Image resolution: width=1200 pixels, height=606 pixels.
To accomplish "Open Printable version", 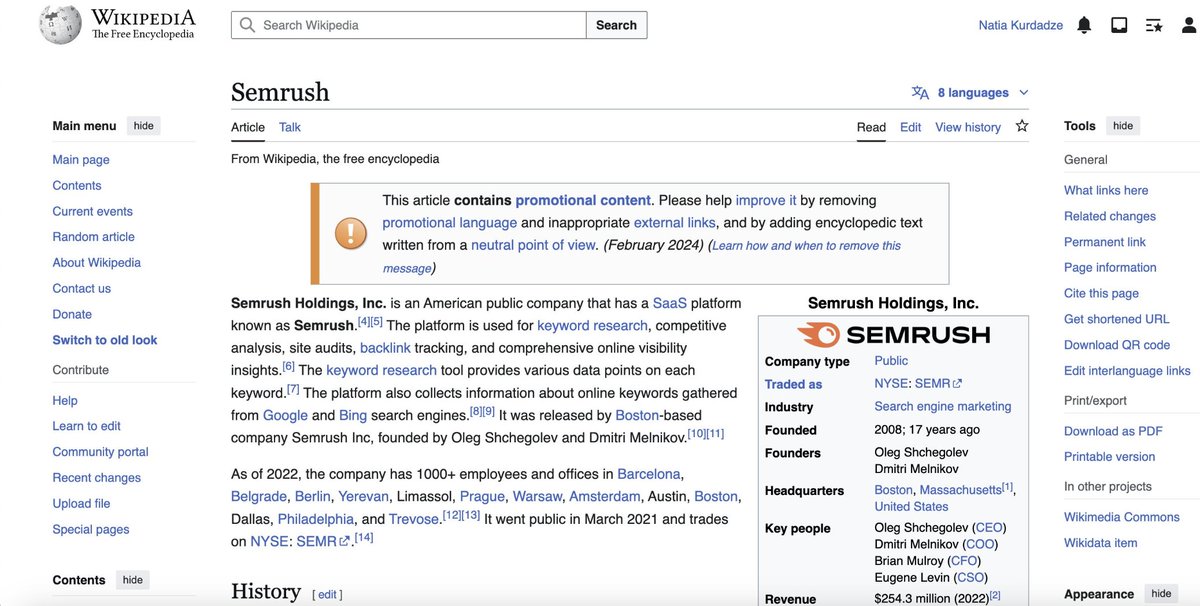I will [x=1109, y=457].
